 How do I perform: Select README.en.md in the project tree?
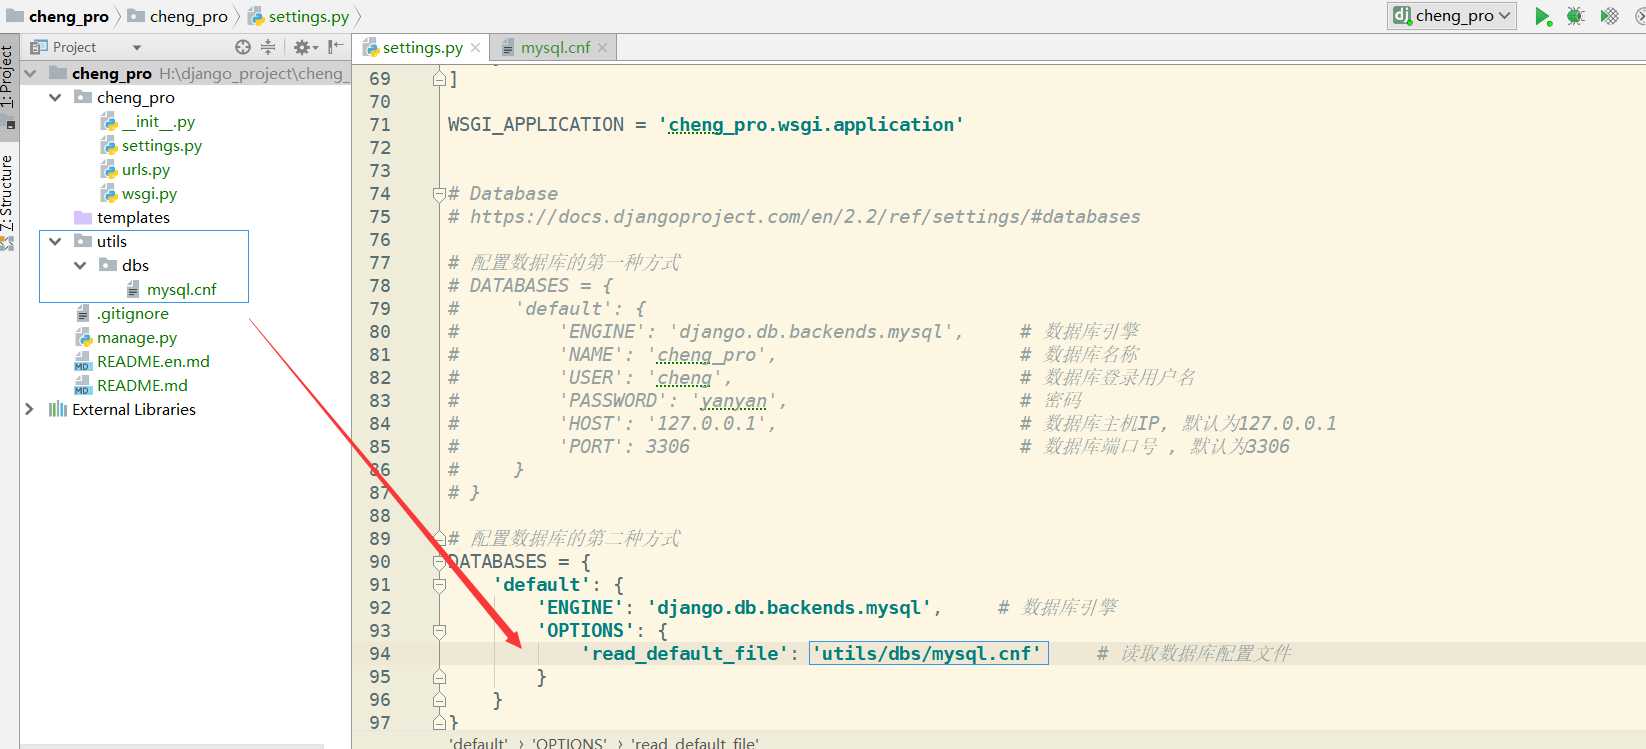142,361
